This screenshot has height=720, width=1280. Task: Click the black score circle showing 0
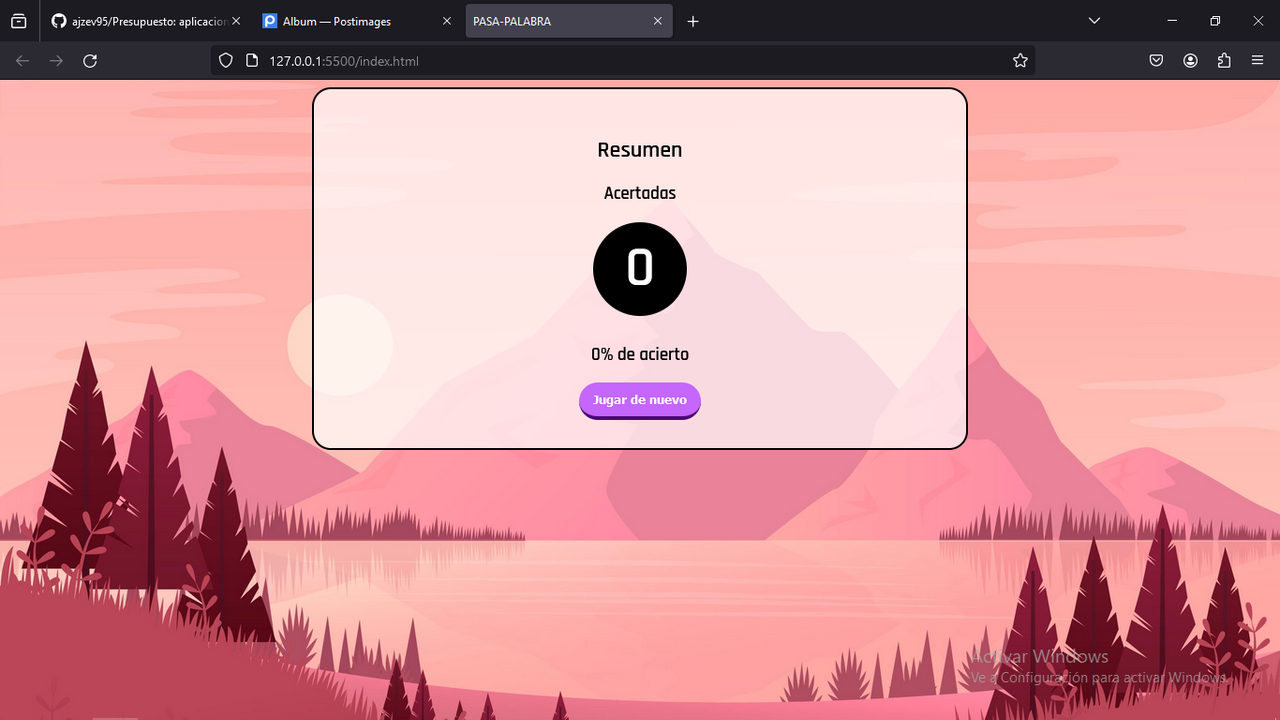click(640, 269)
